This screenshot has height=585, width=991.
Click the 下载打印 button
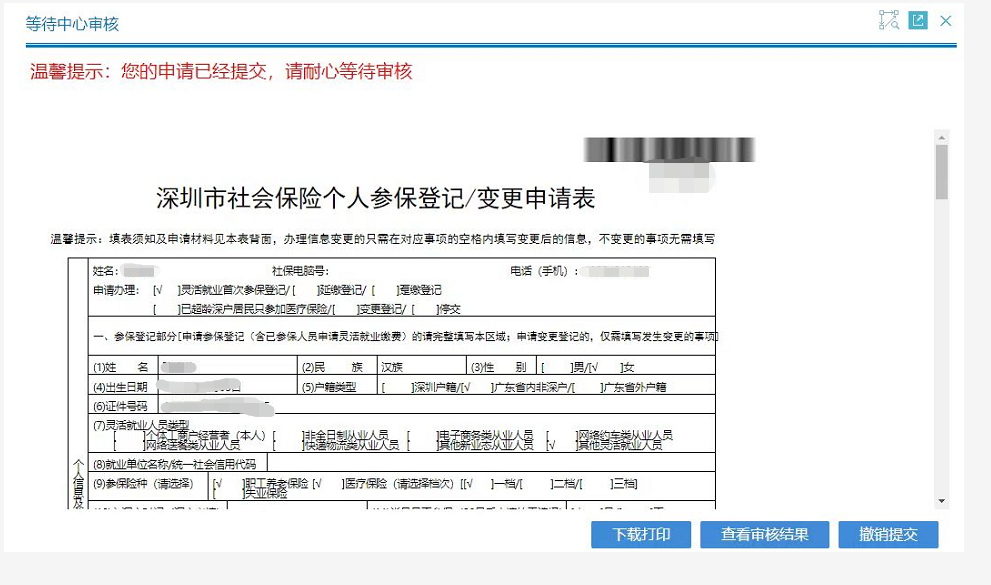[x=641, y=534]
